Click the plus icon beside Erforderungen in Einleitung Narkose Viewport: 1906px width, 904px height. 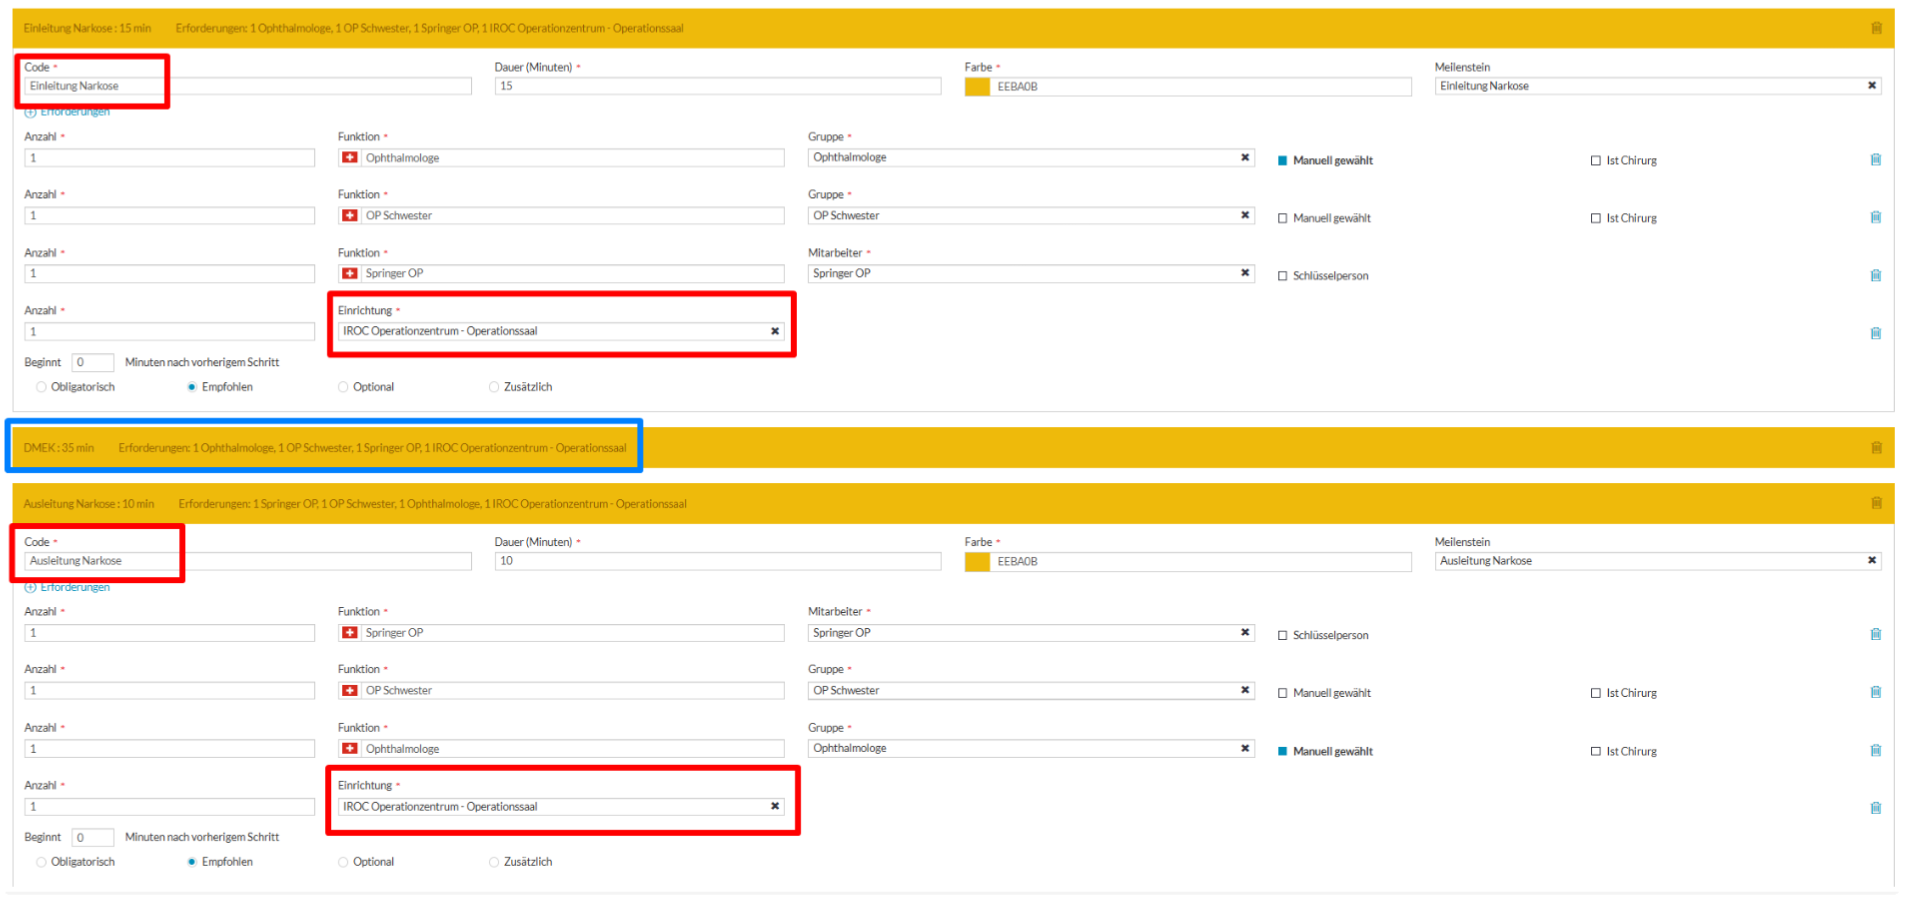coord(30,112)
